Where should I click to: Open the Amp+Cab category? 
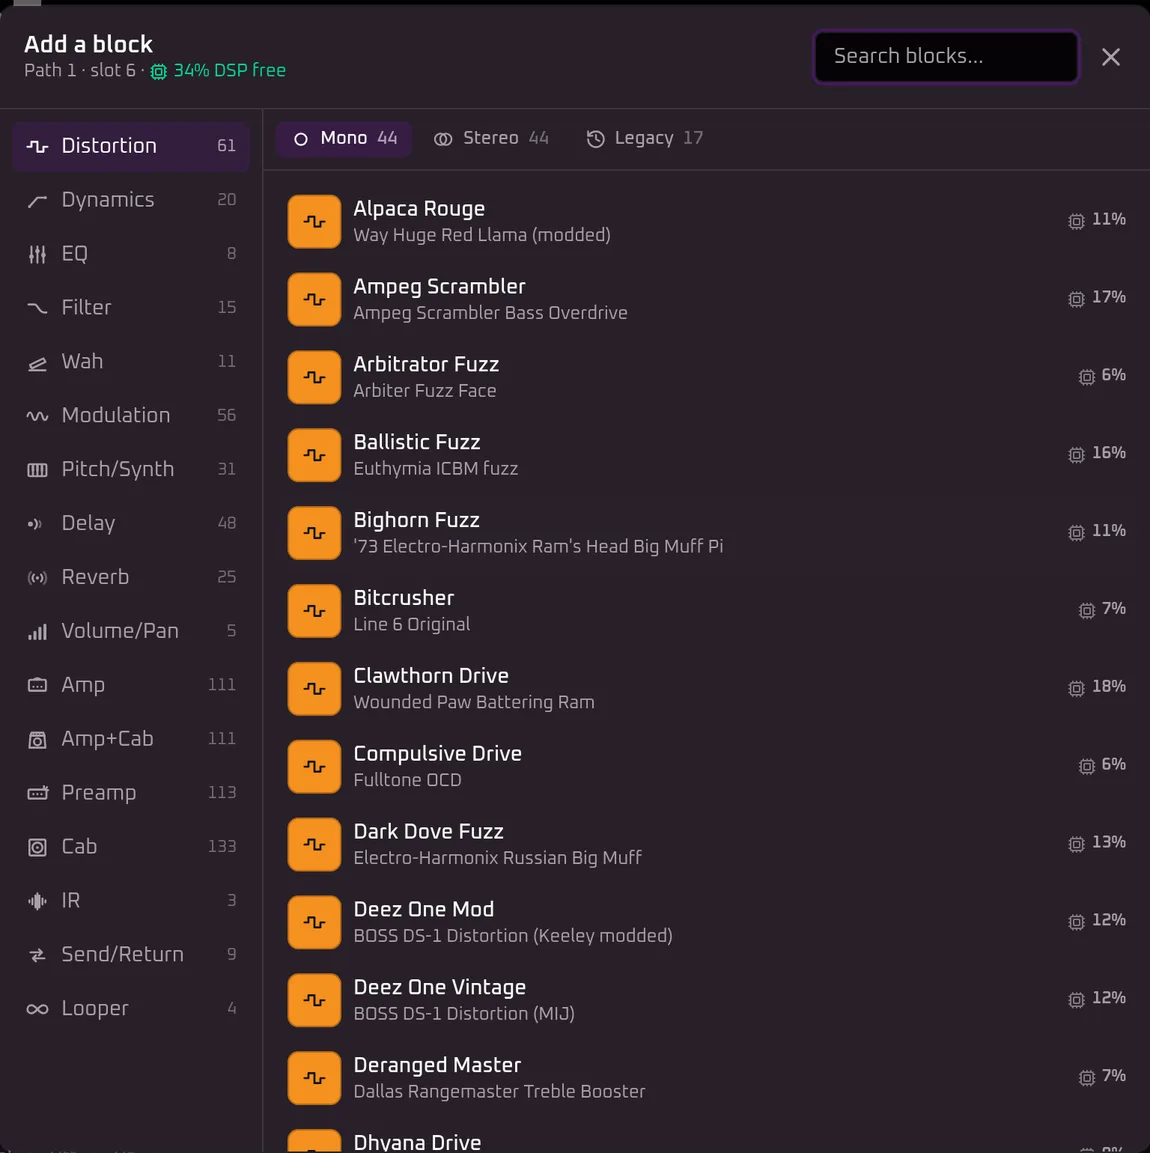(131, 739)
